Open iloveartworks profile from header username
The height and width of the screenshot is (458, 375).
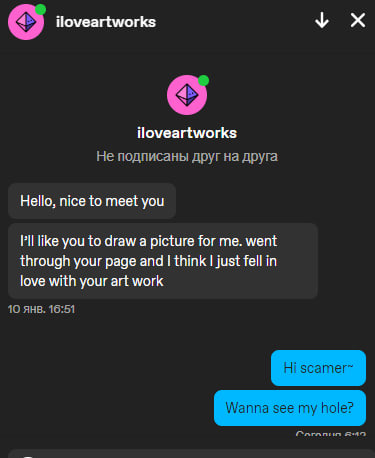[x=106, y=22]
